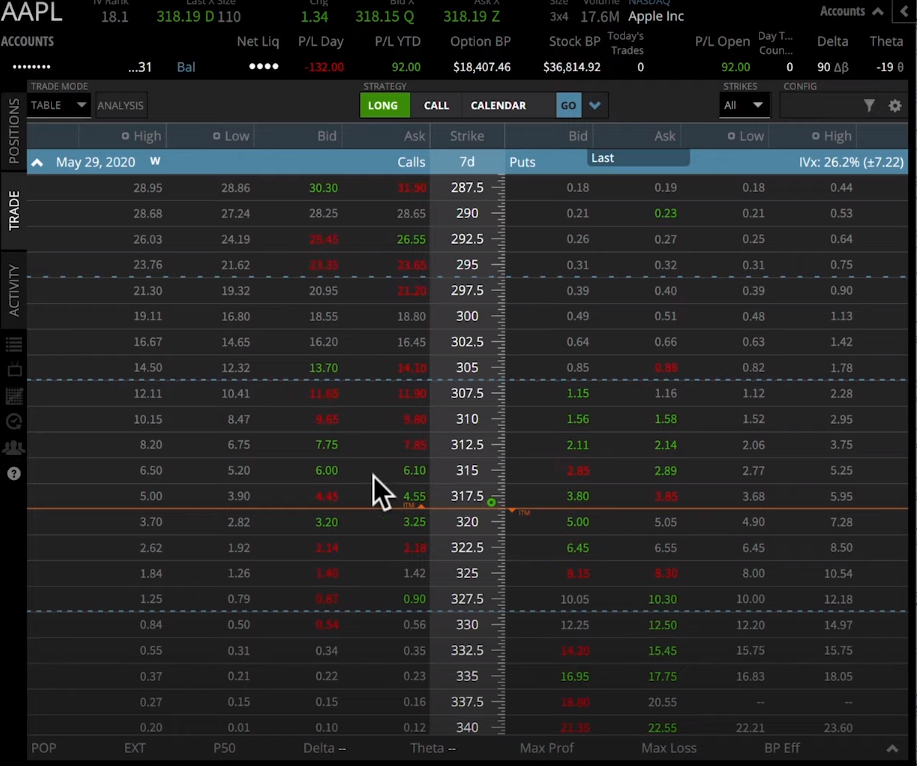Screen dimensions: 917x766
Task: Open the strategy dropdown chevron beside GO
Action: click(595, 106)
